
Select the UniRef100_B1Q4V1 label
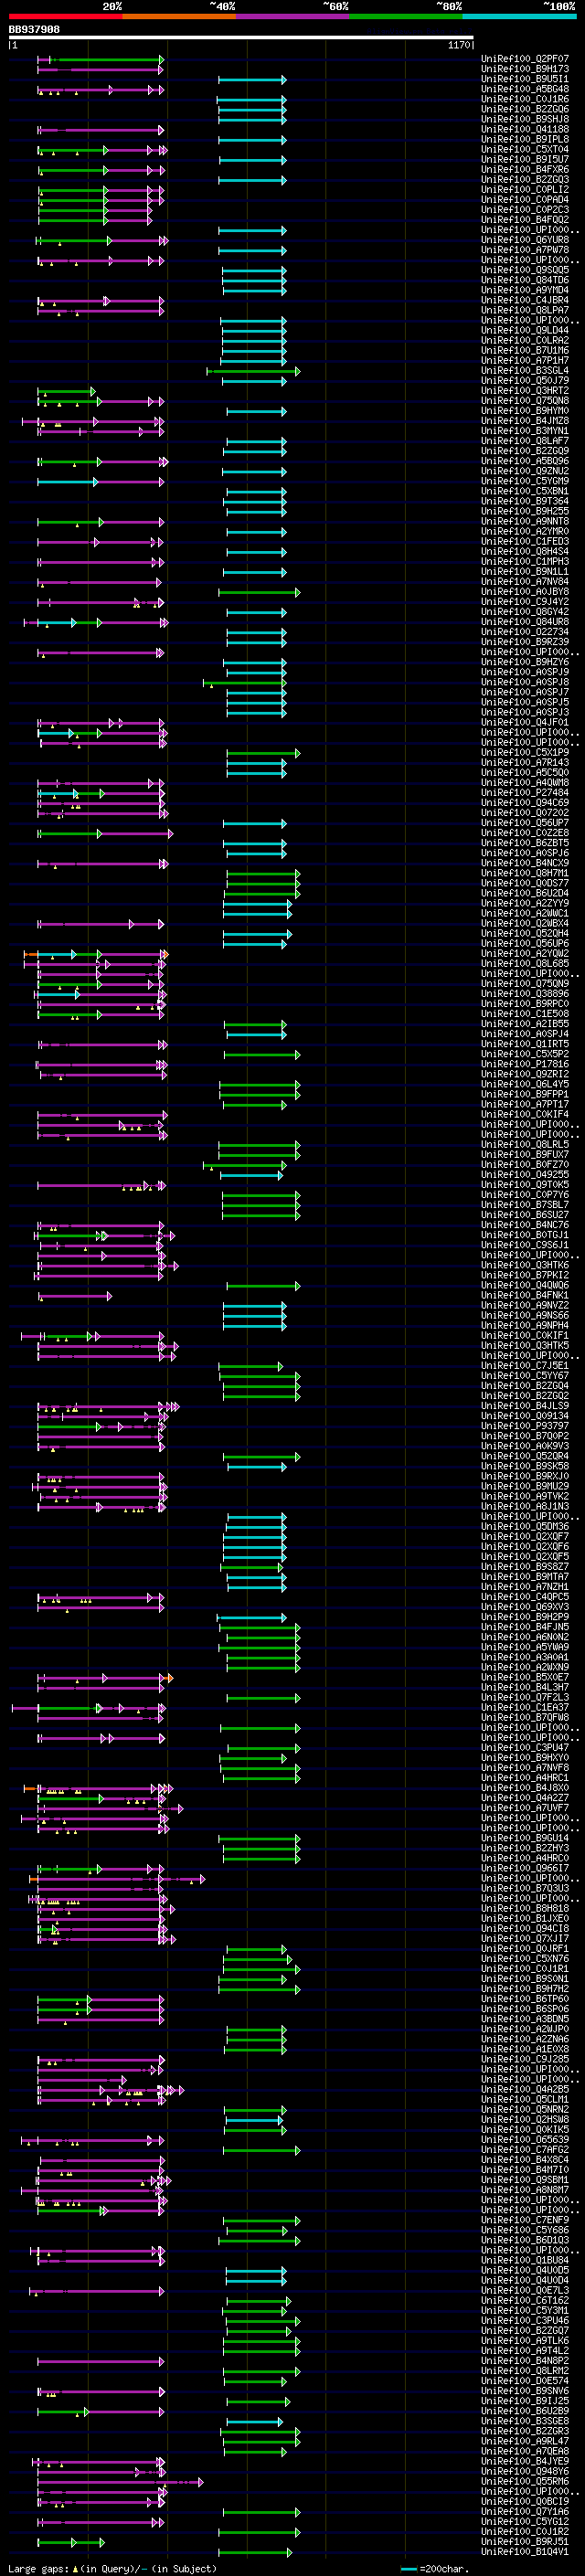click(525, 2551)
